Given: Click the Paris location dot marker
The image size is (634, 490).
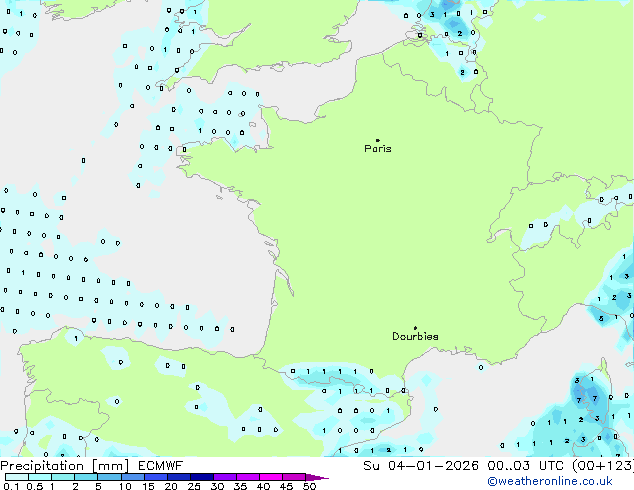Looking at the screenshot, I should (378, 140).
